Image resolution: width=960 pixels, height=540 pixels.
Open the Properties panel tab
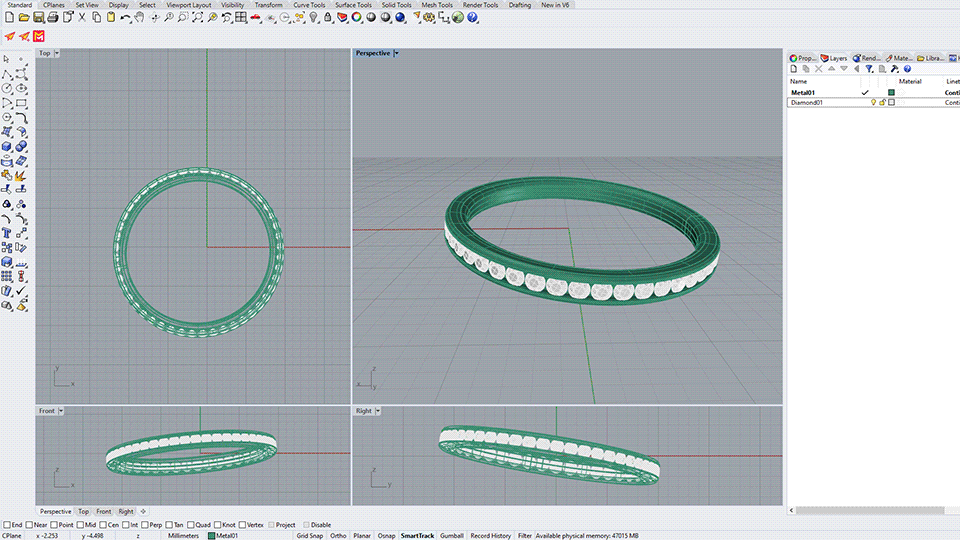804,58
